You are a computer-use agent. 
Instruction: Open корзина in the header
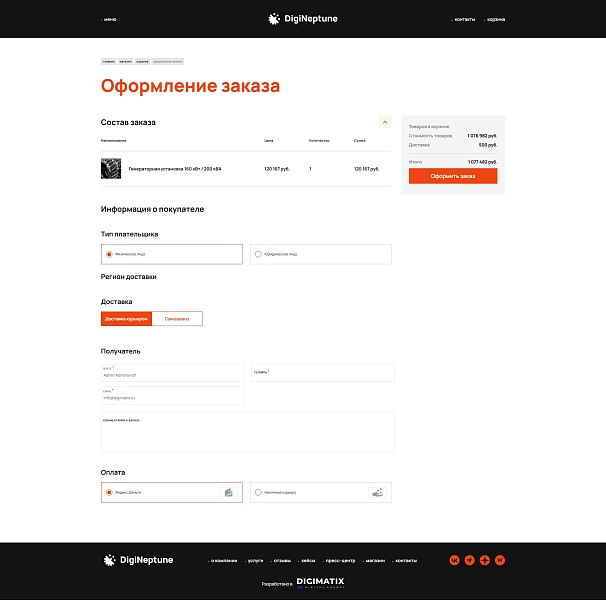coord(495,19)
